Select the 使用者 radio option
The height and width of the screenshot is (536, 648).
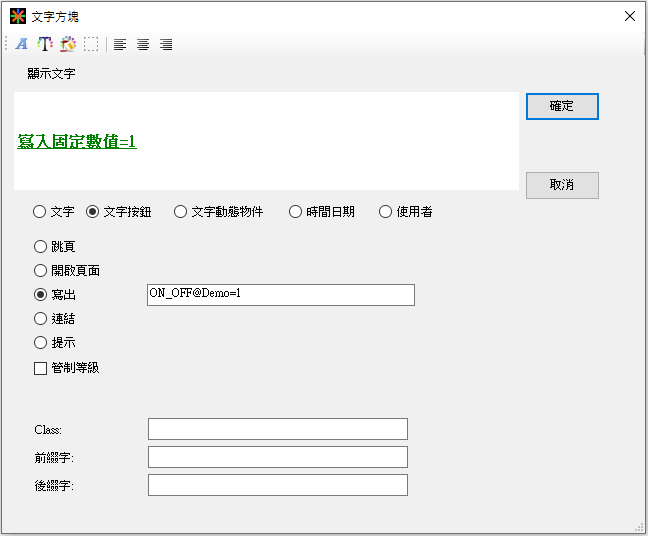pyautogui.click(x=386, y=212)
